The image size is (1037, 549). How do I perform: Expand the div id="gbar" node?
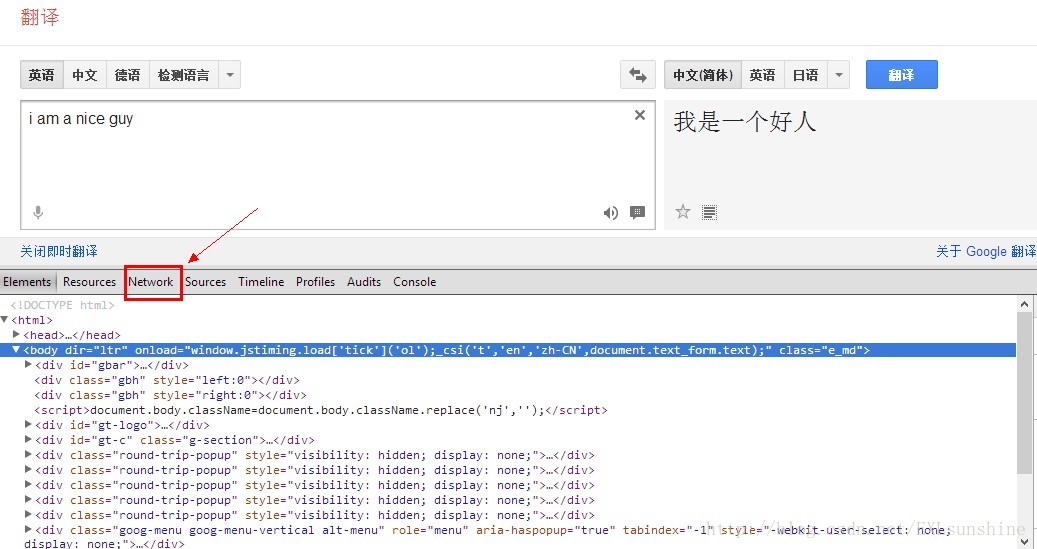(x=28, y=364)
